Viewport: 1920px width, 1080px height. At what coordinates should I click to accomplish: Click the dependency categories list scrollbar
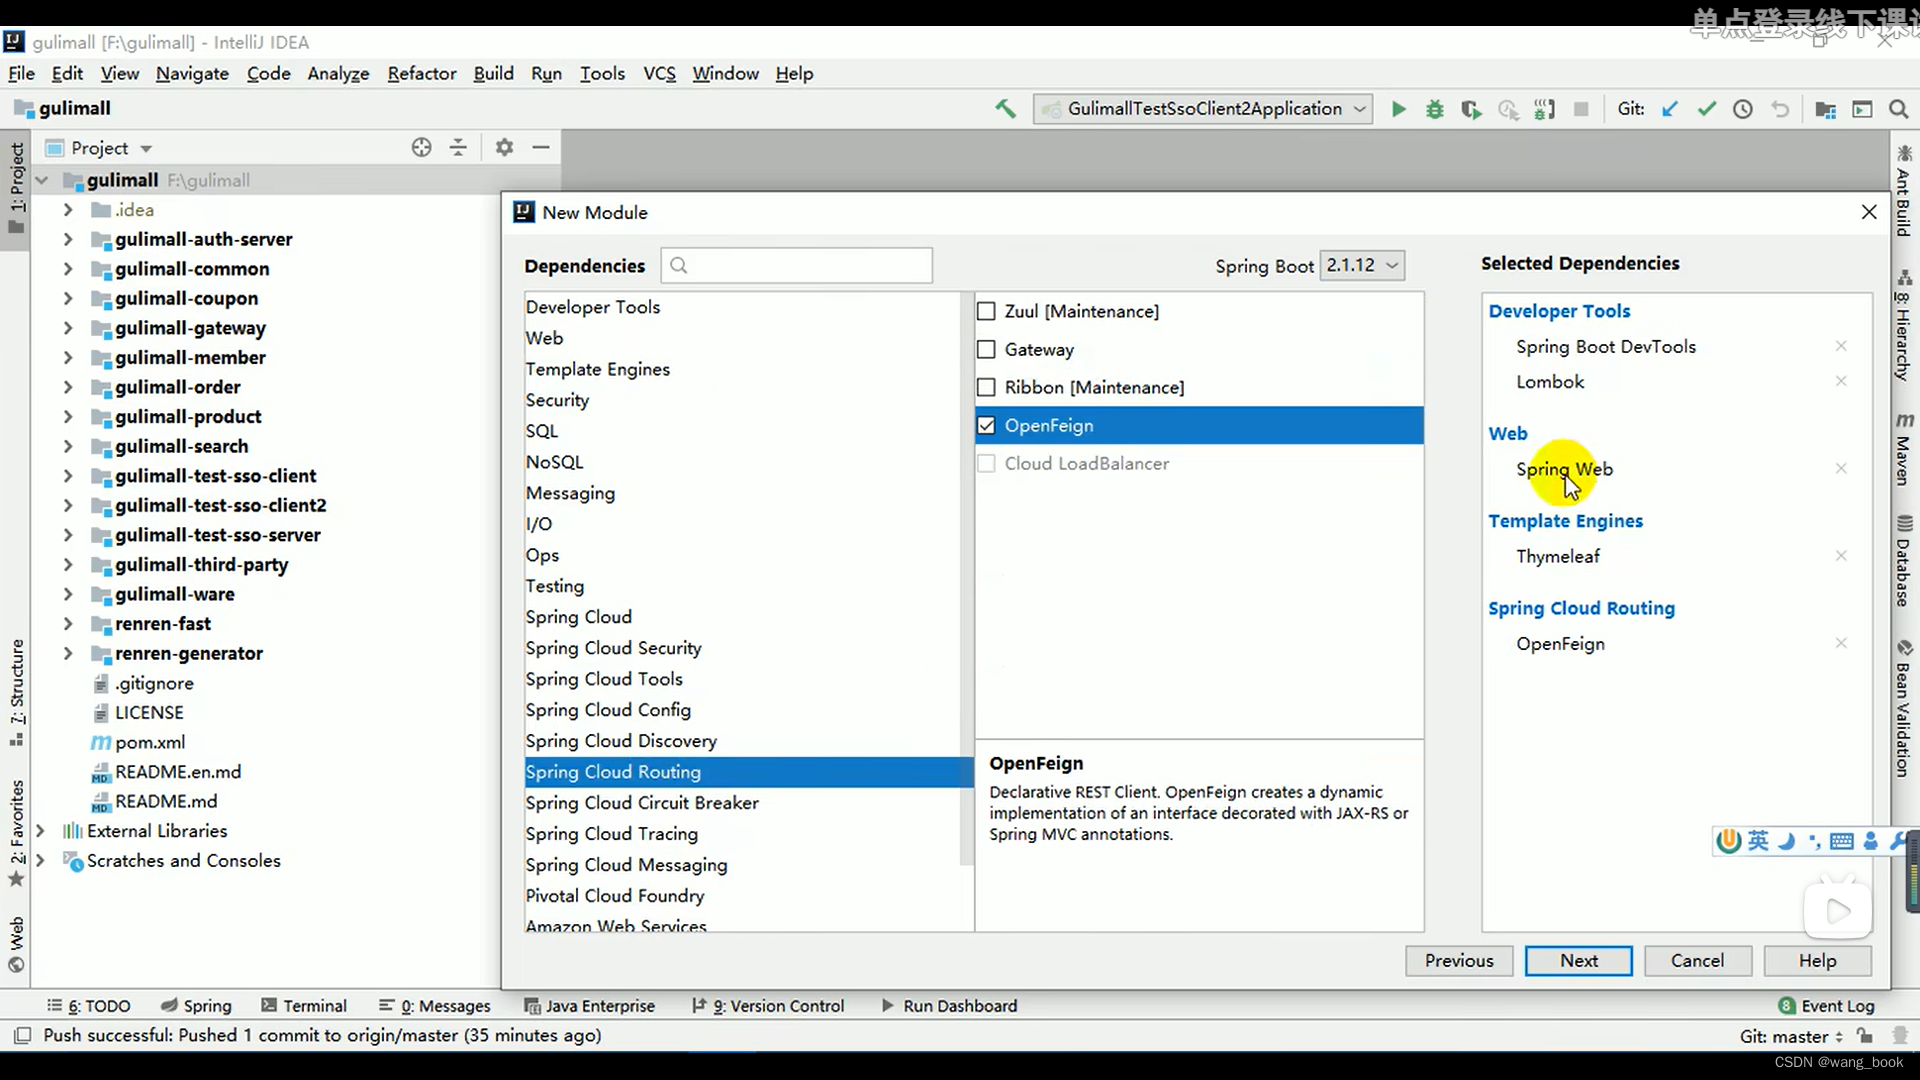coord(966,578)
